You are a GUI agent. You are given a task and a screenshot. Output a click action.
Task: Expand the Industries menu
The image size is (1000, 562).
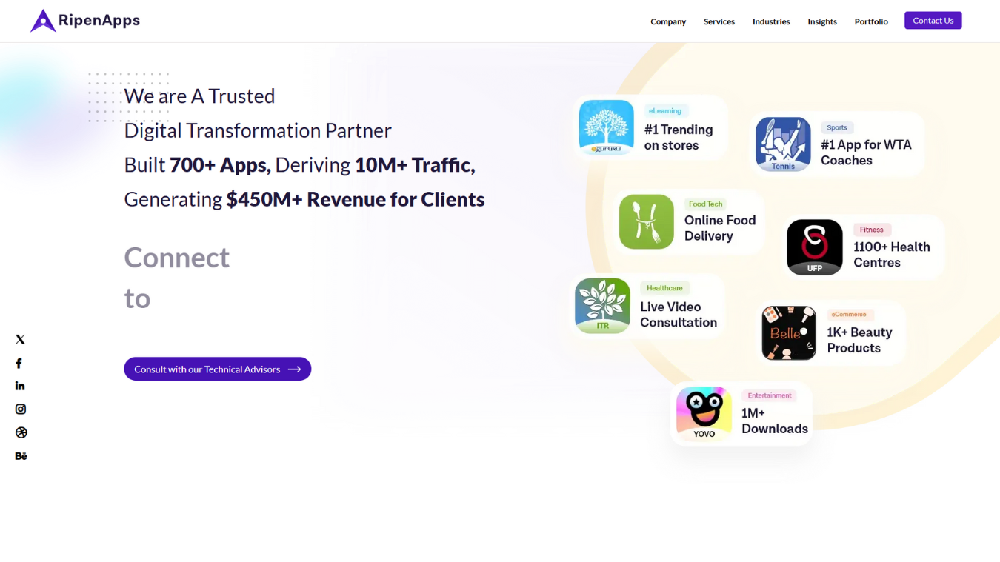(x=771, y=21)
